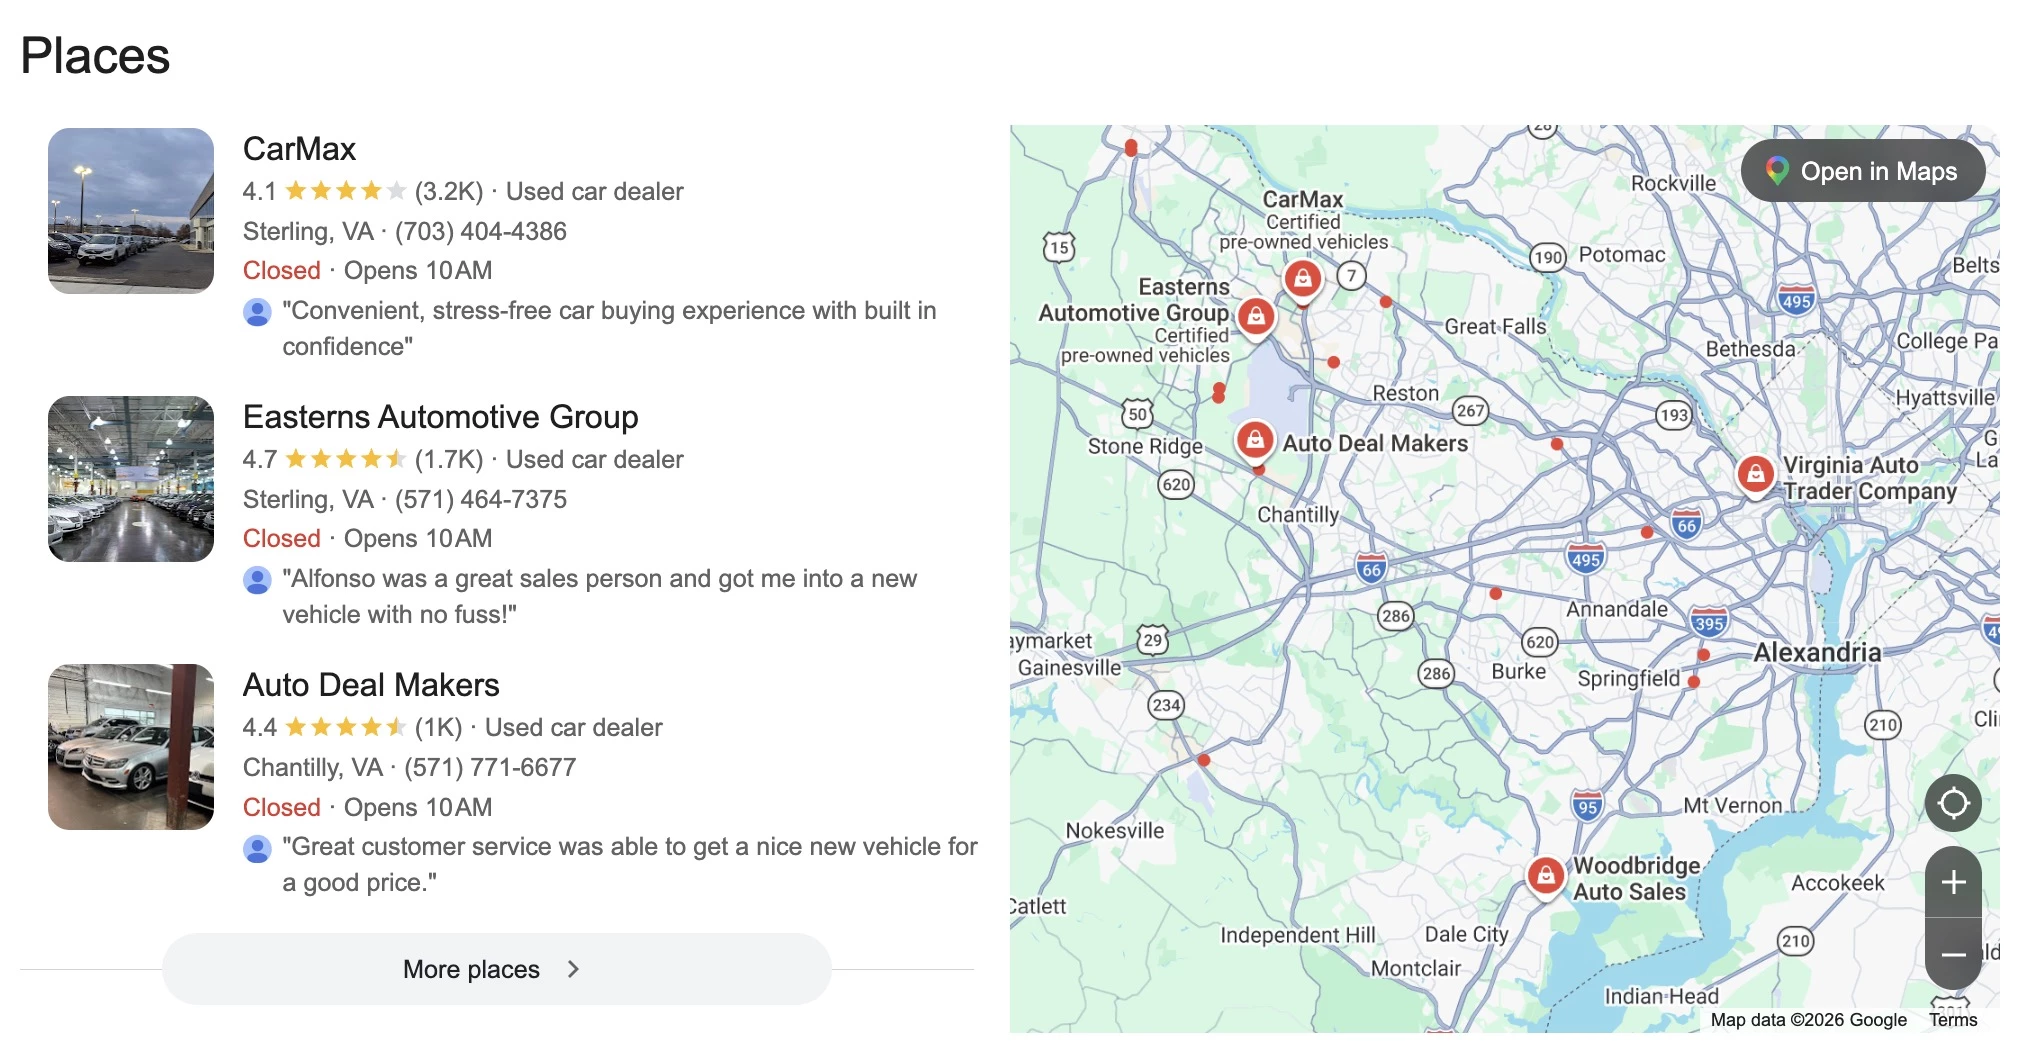Click the Virginia Auto Trader Company map pin
Image resolution: width=2042 pixels, height=1060 pixels.
coord(1755,475)
